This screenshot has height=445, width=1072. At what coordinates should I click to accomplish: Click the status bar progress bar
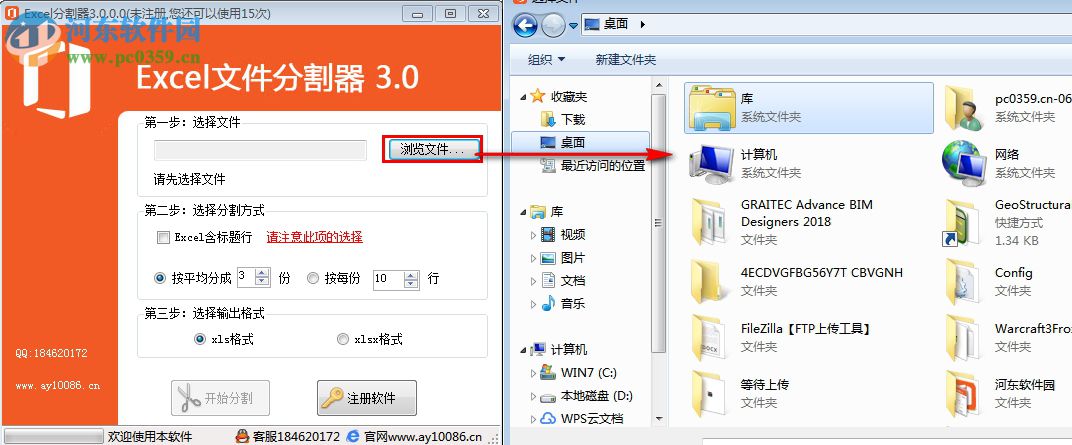[53, 436]
